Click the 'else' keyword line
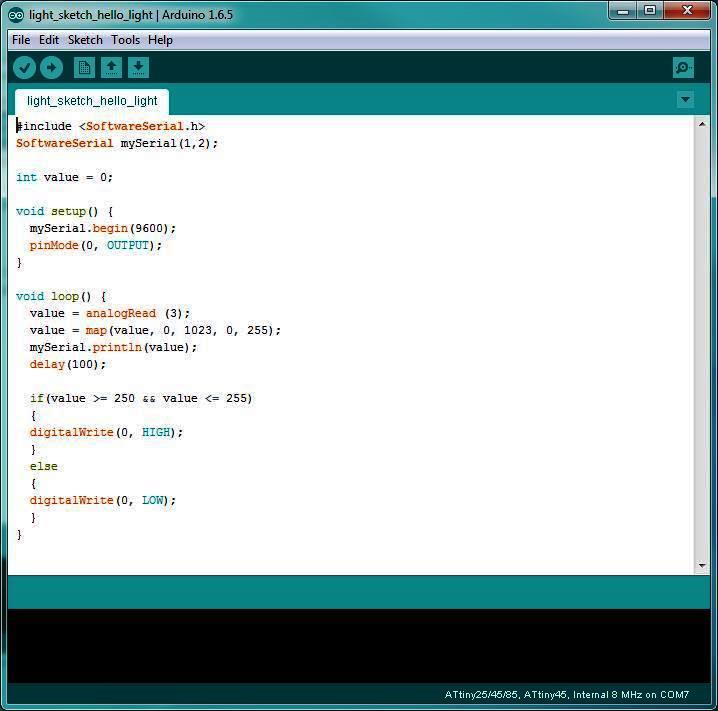The width and height of the screenshot is (718, 711). pos(44,467)
